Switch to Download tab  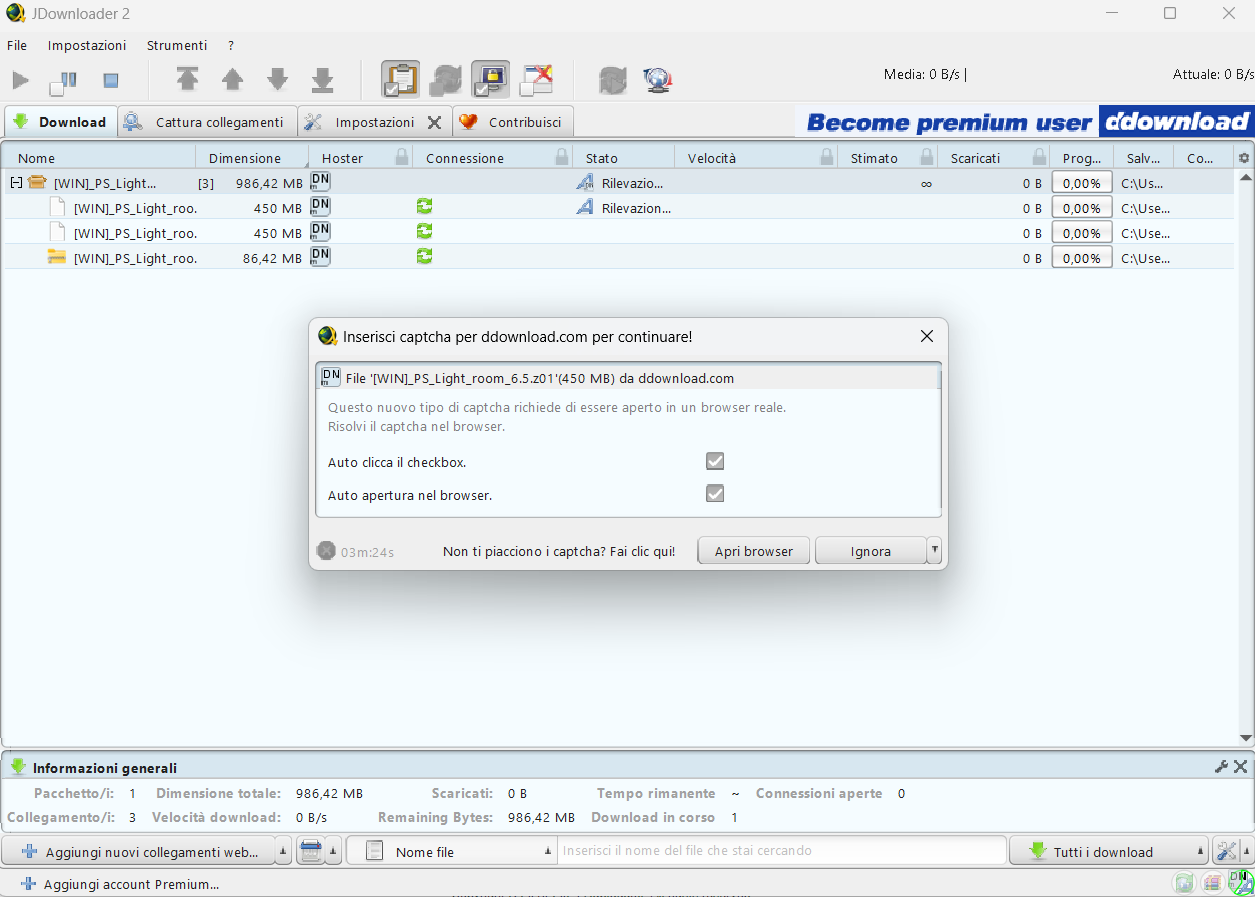click(x=60, y=122)
